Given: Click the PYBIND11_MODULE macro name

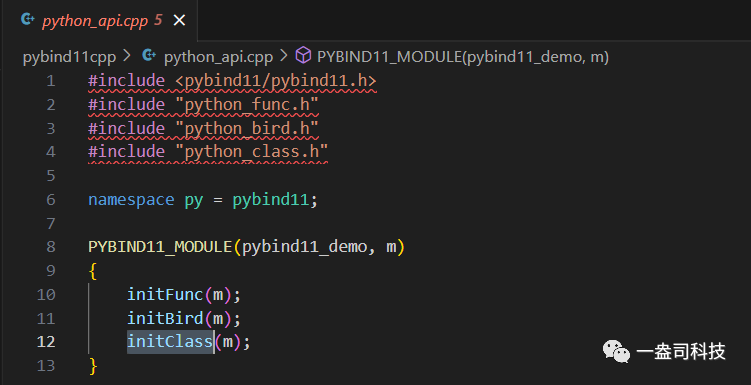Looking at the screenshot, I should [x=160, y=247].
